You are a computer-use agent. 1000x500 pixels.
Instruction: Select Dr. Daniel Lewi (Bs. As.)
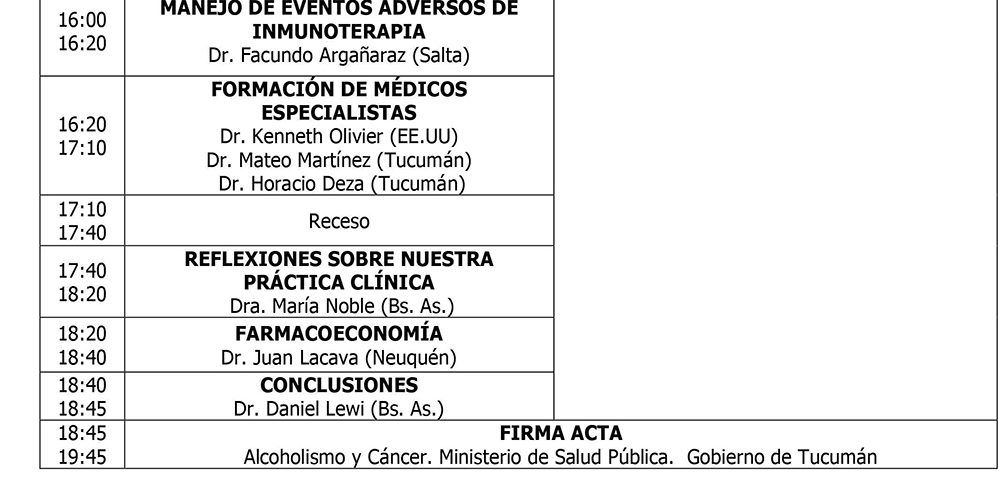coord(339,408)
